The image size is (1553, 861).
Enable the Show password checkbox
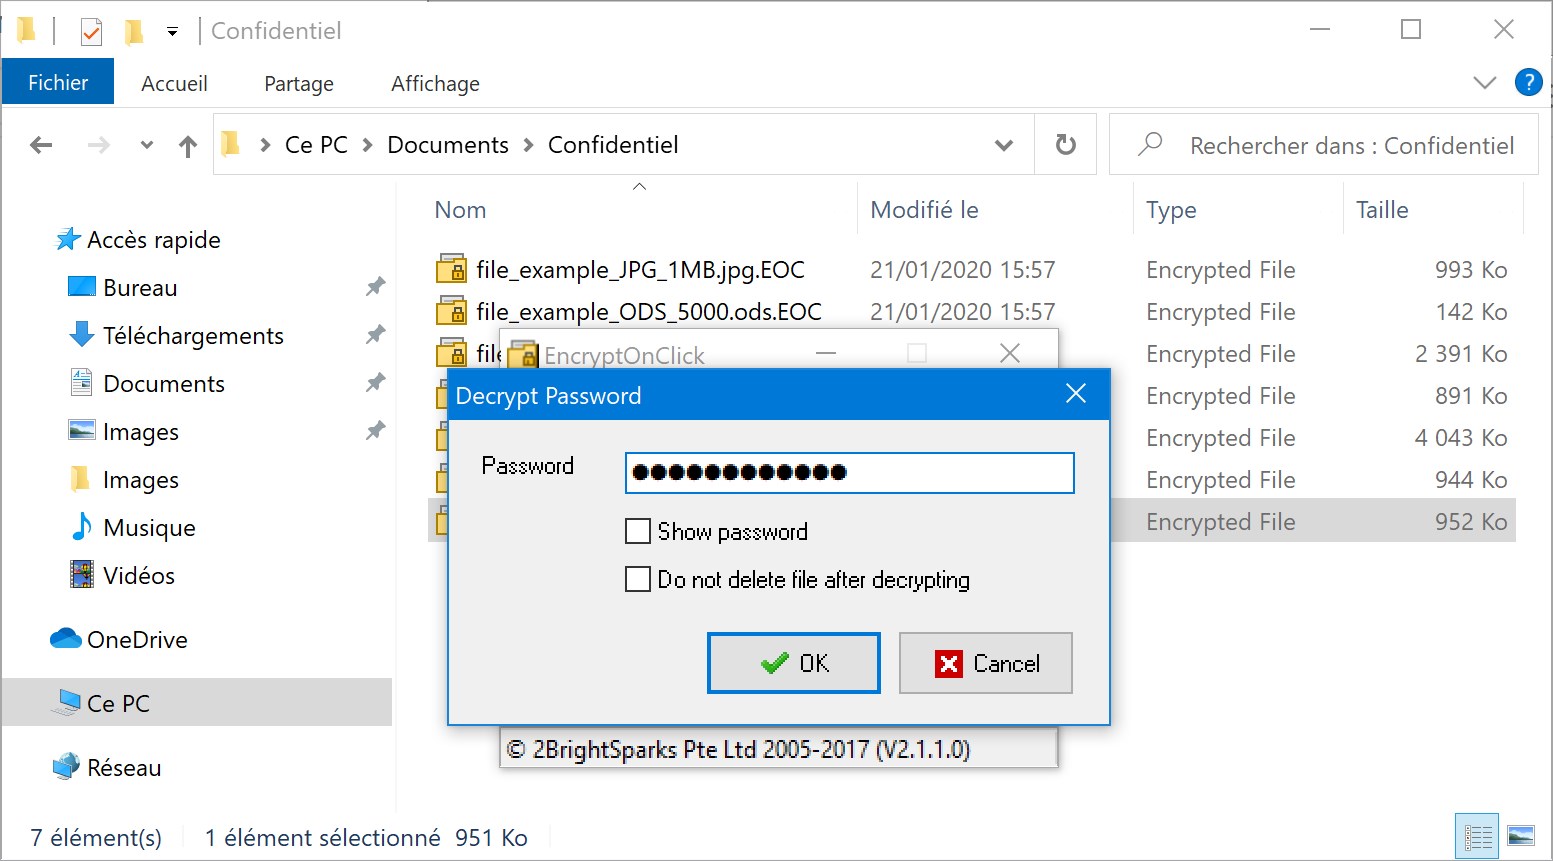pyautogui.click(x=638, y=531)
